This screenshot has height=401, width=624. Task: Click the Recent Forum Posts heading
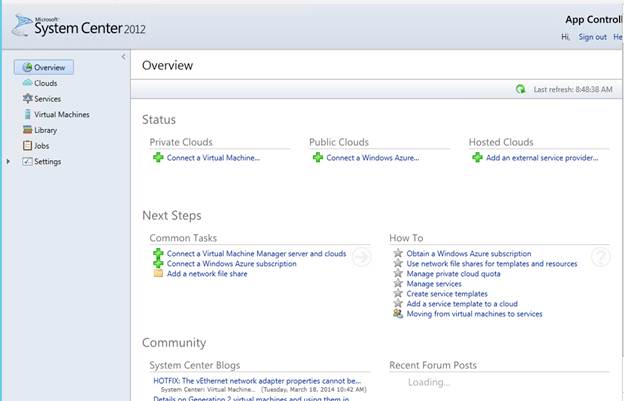click(x=433, y=365)
